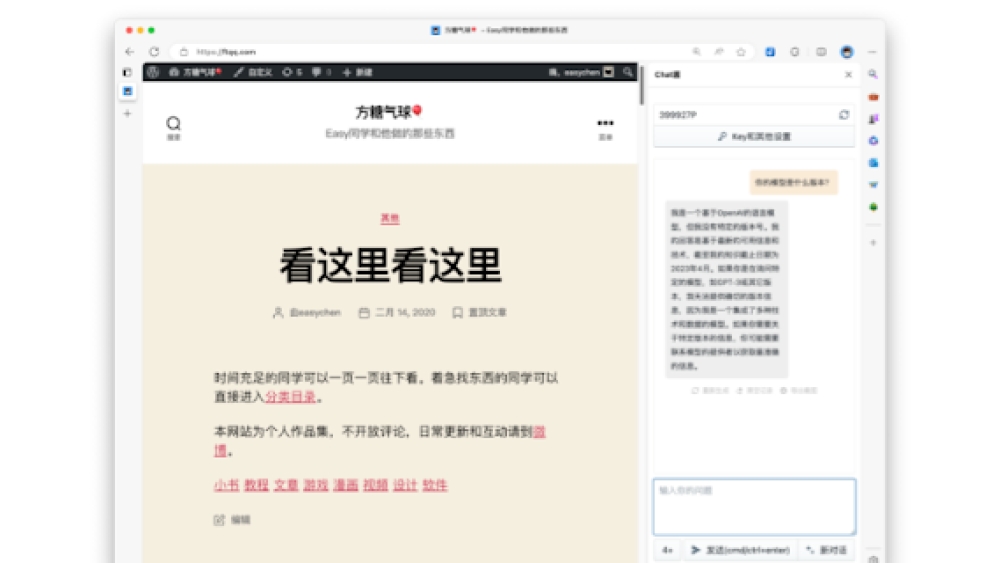Open the Key和其他设置 settings button
Image resolution: width=1000 pixels, height=563 pixels.
coord(754,136)
